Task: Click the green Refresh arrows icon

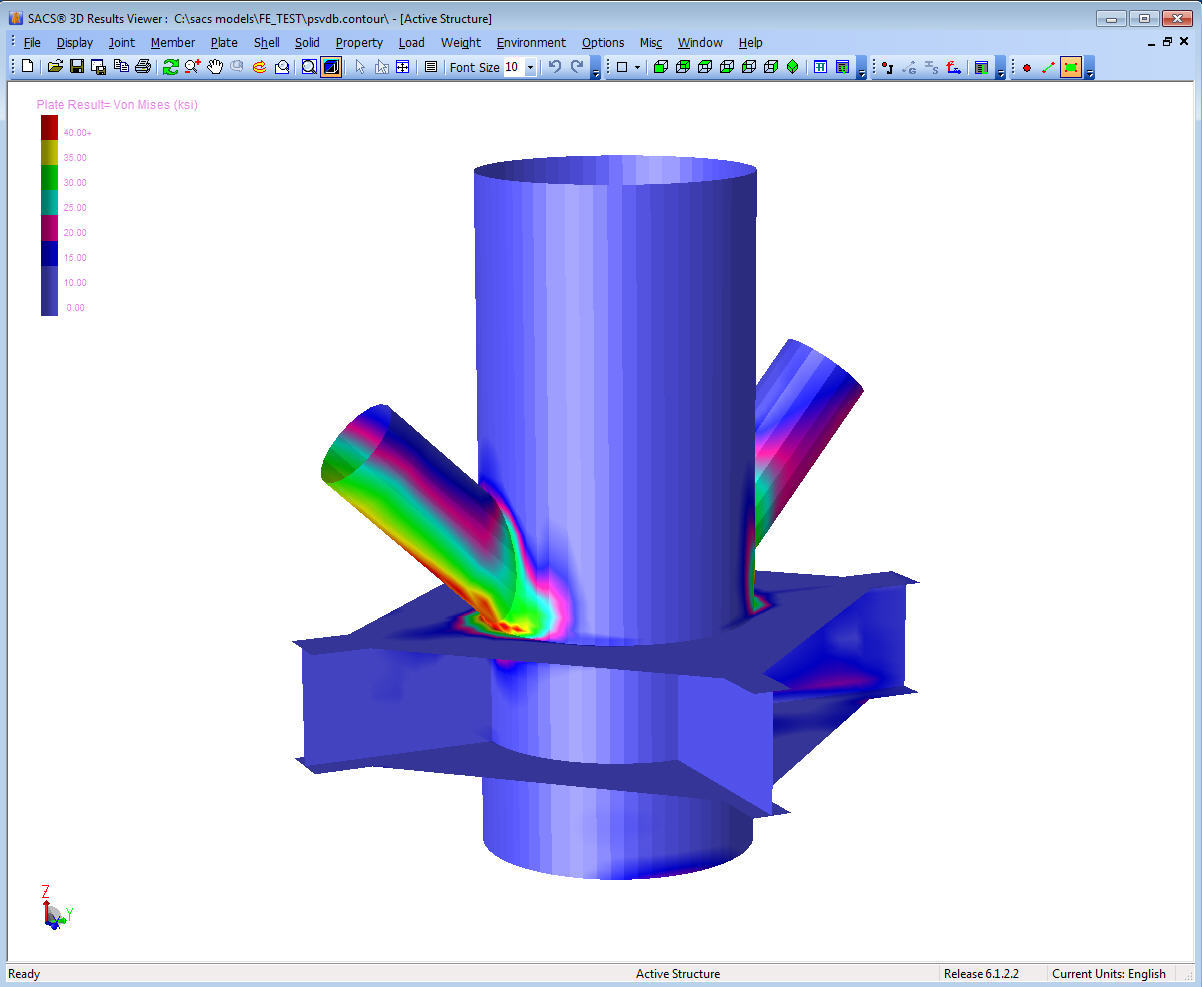Action: tap(171, 67)
